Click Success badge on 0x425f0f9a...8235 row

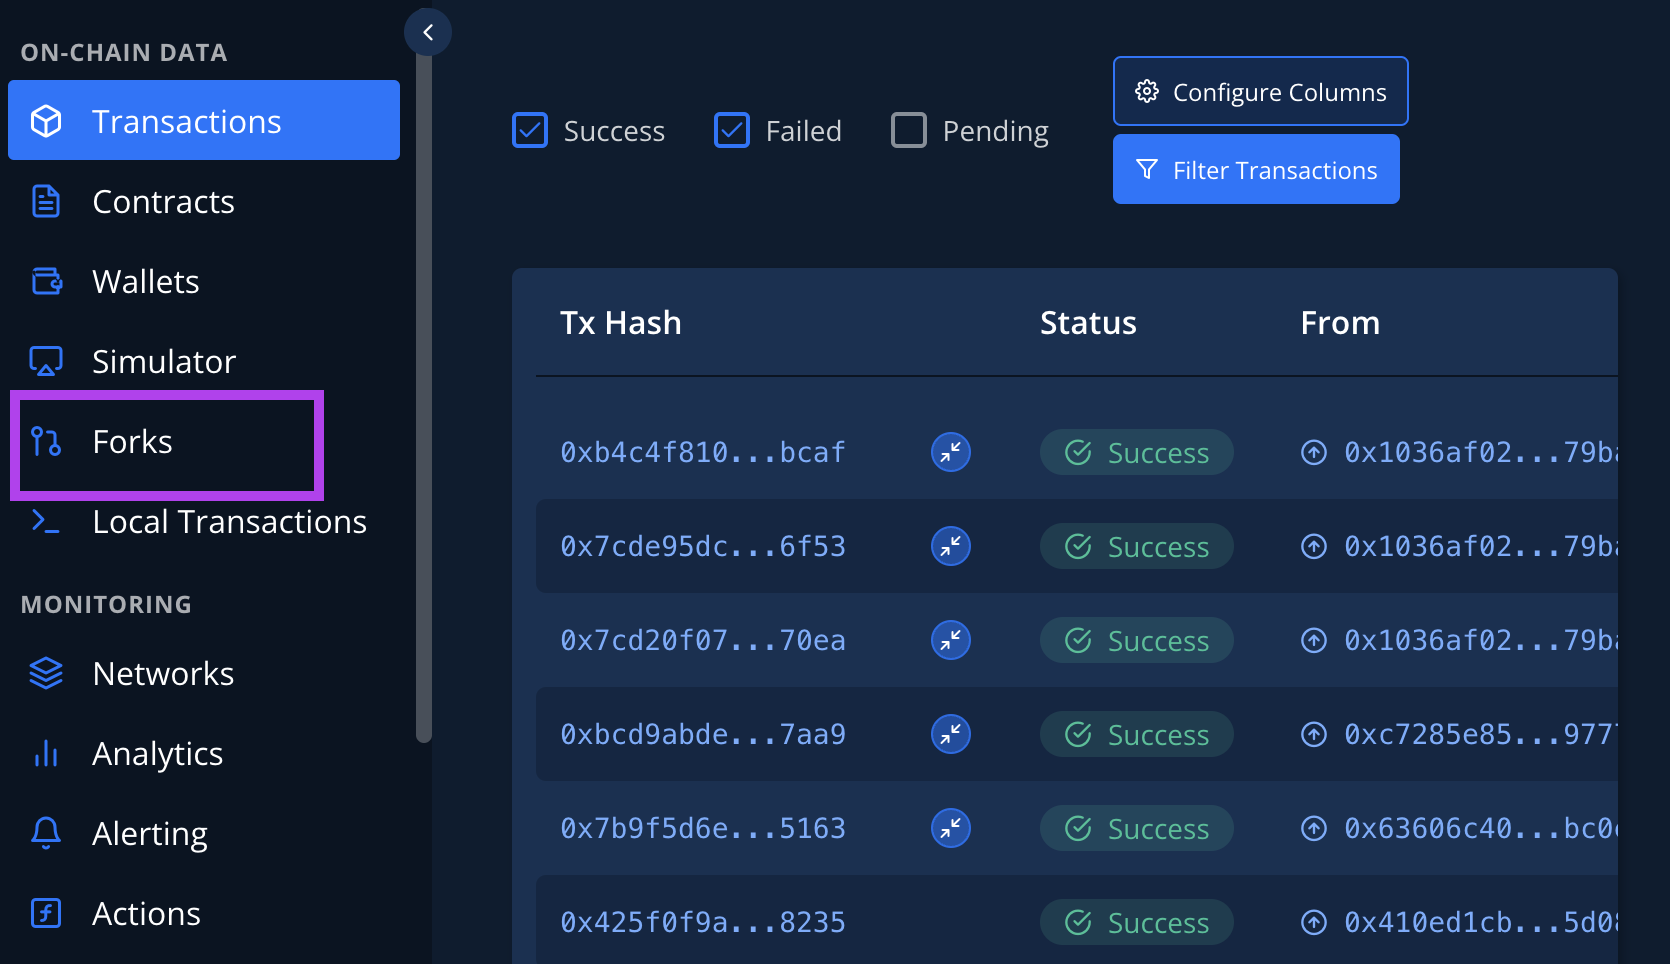point(1136,922)
